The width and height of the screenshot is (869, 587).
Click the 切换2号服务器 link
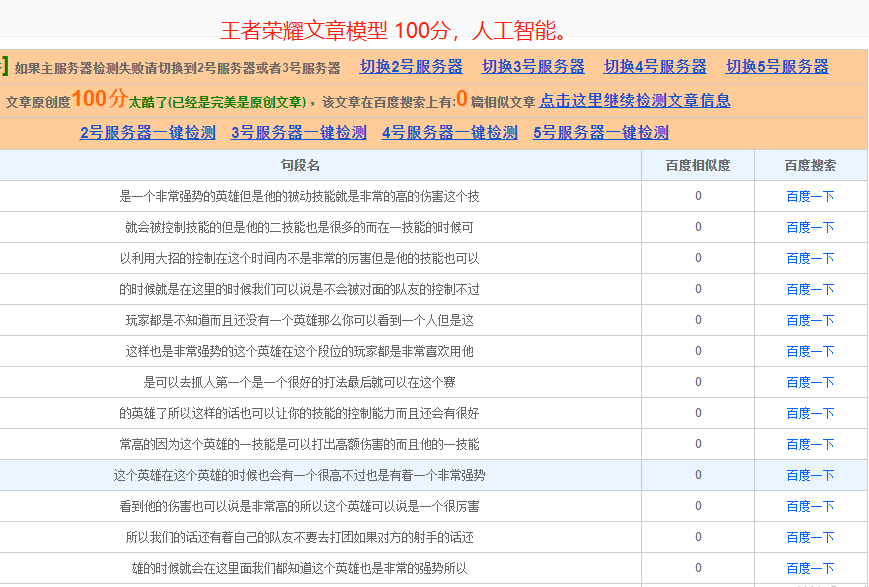411,67
